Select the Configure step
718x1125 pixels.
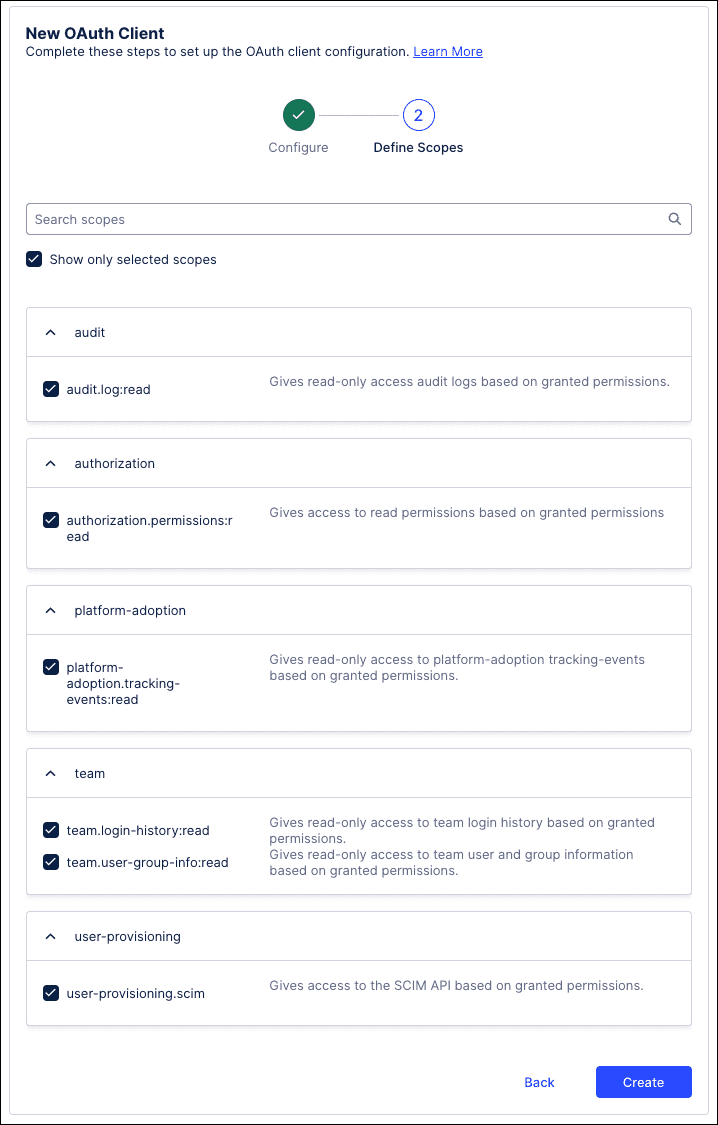[x=298, y=147]
